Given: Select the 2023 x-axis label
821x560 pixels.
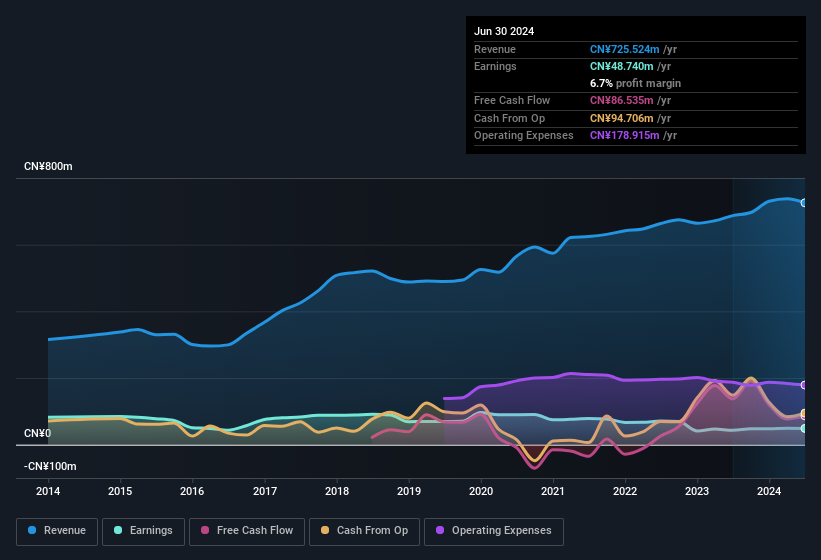Looking at the screenshot, I should [x=697, y=491].
